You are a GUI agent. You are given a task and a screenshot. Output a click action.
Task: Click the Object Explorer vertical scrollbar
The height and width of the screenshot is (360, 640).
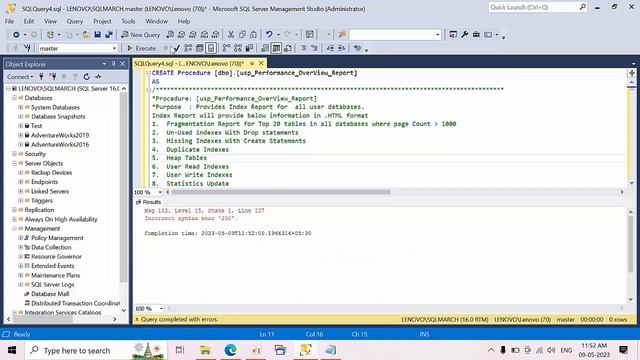click(124, 187)
